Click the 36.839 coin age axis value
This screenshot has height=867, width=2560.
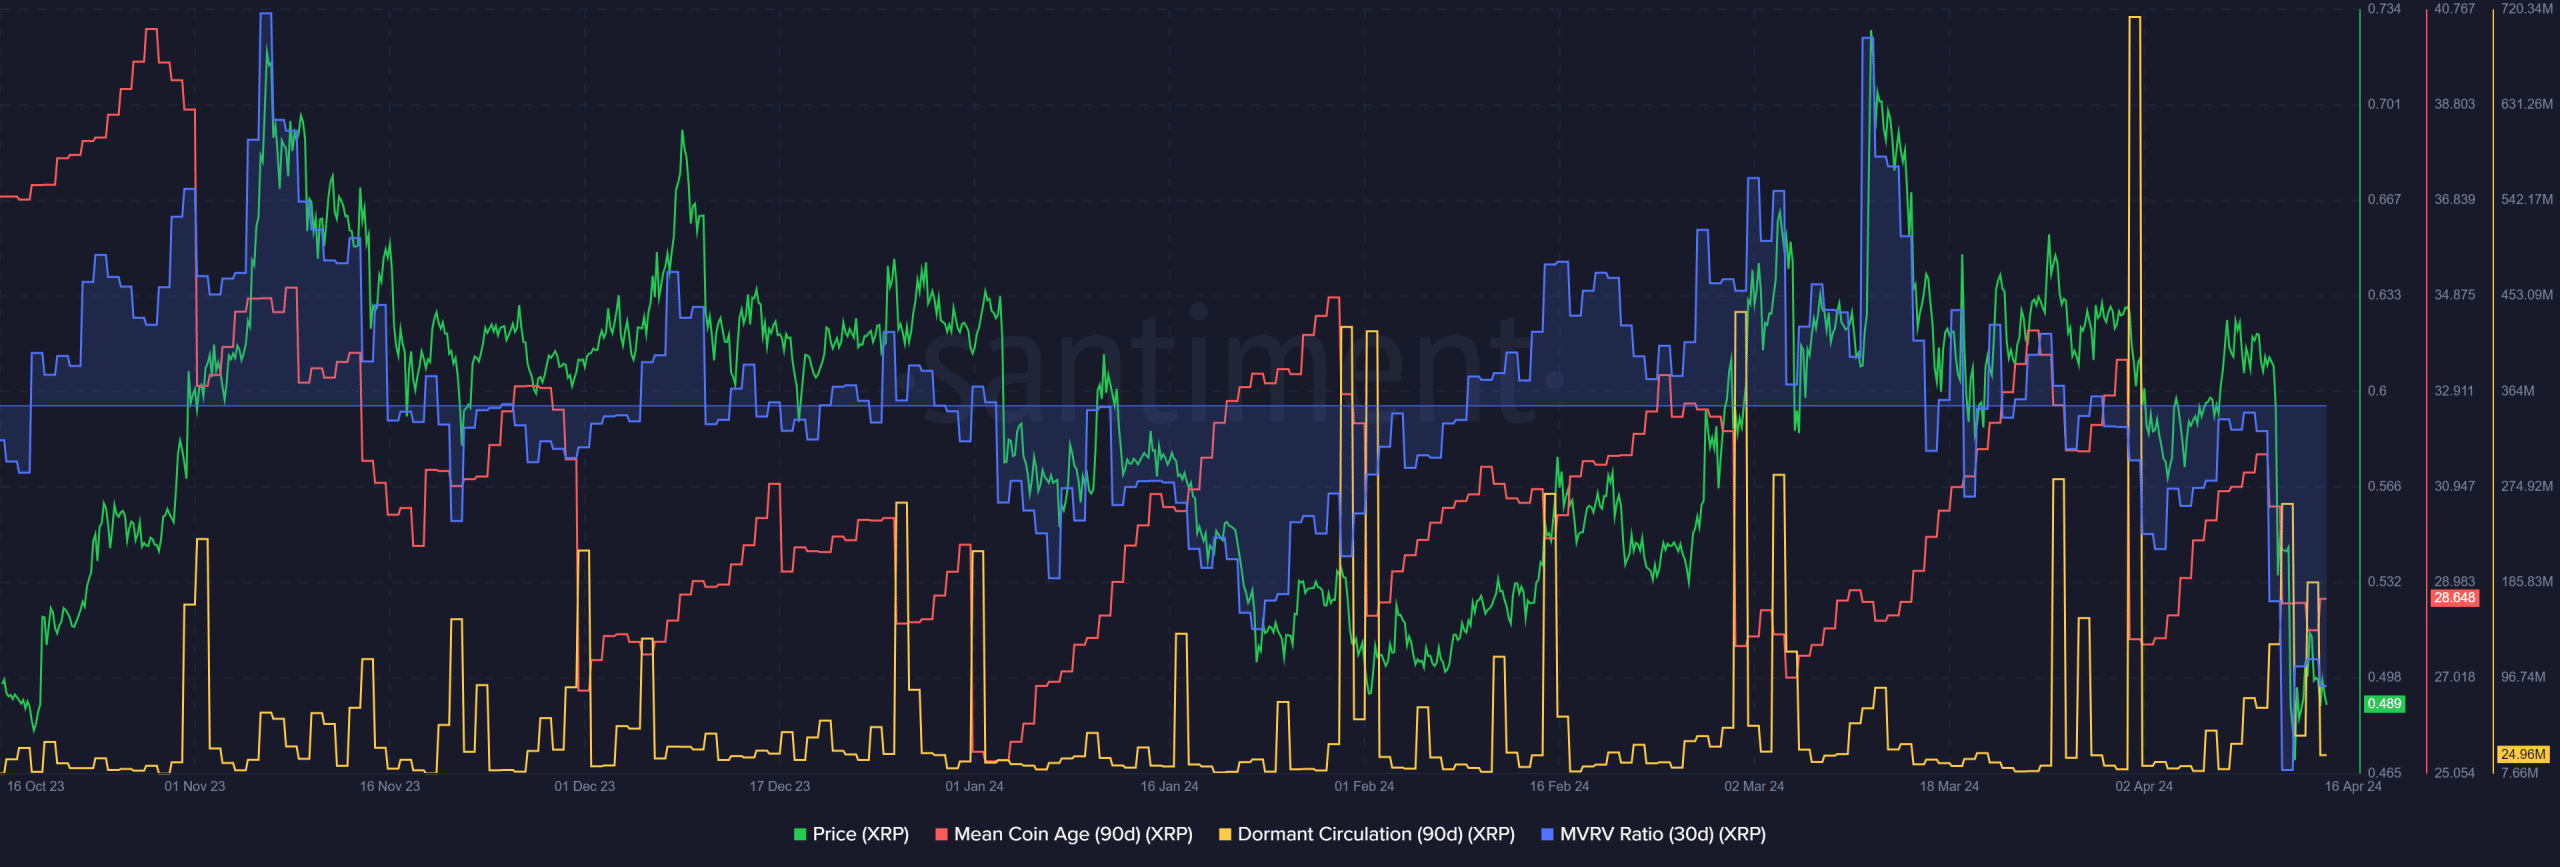click(x=2454, y=199)
